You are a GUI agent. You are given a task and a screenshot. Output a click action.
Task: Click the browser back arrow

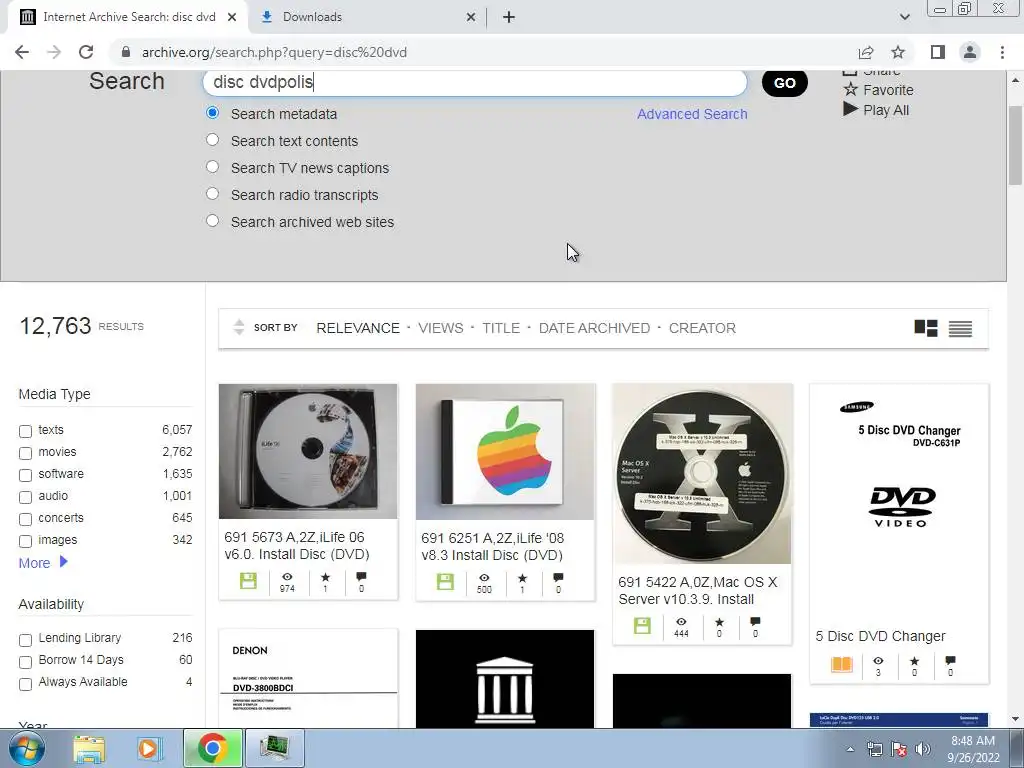[x=22, y=52]
